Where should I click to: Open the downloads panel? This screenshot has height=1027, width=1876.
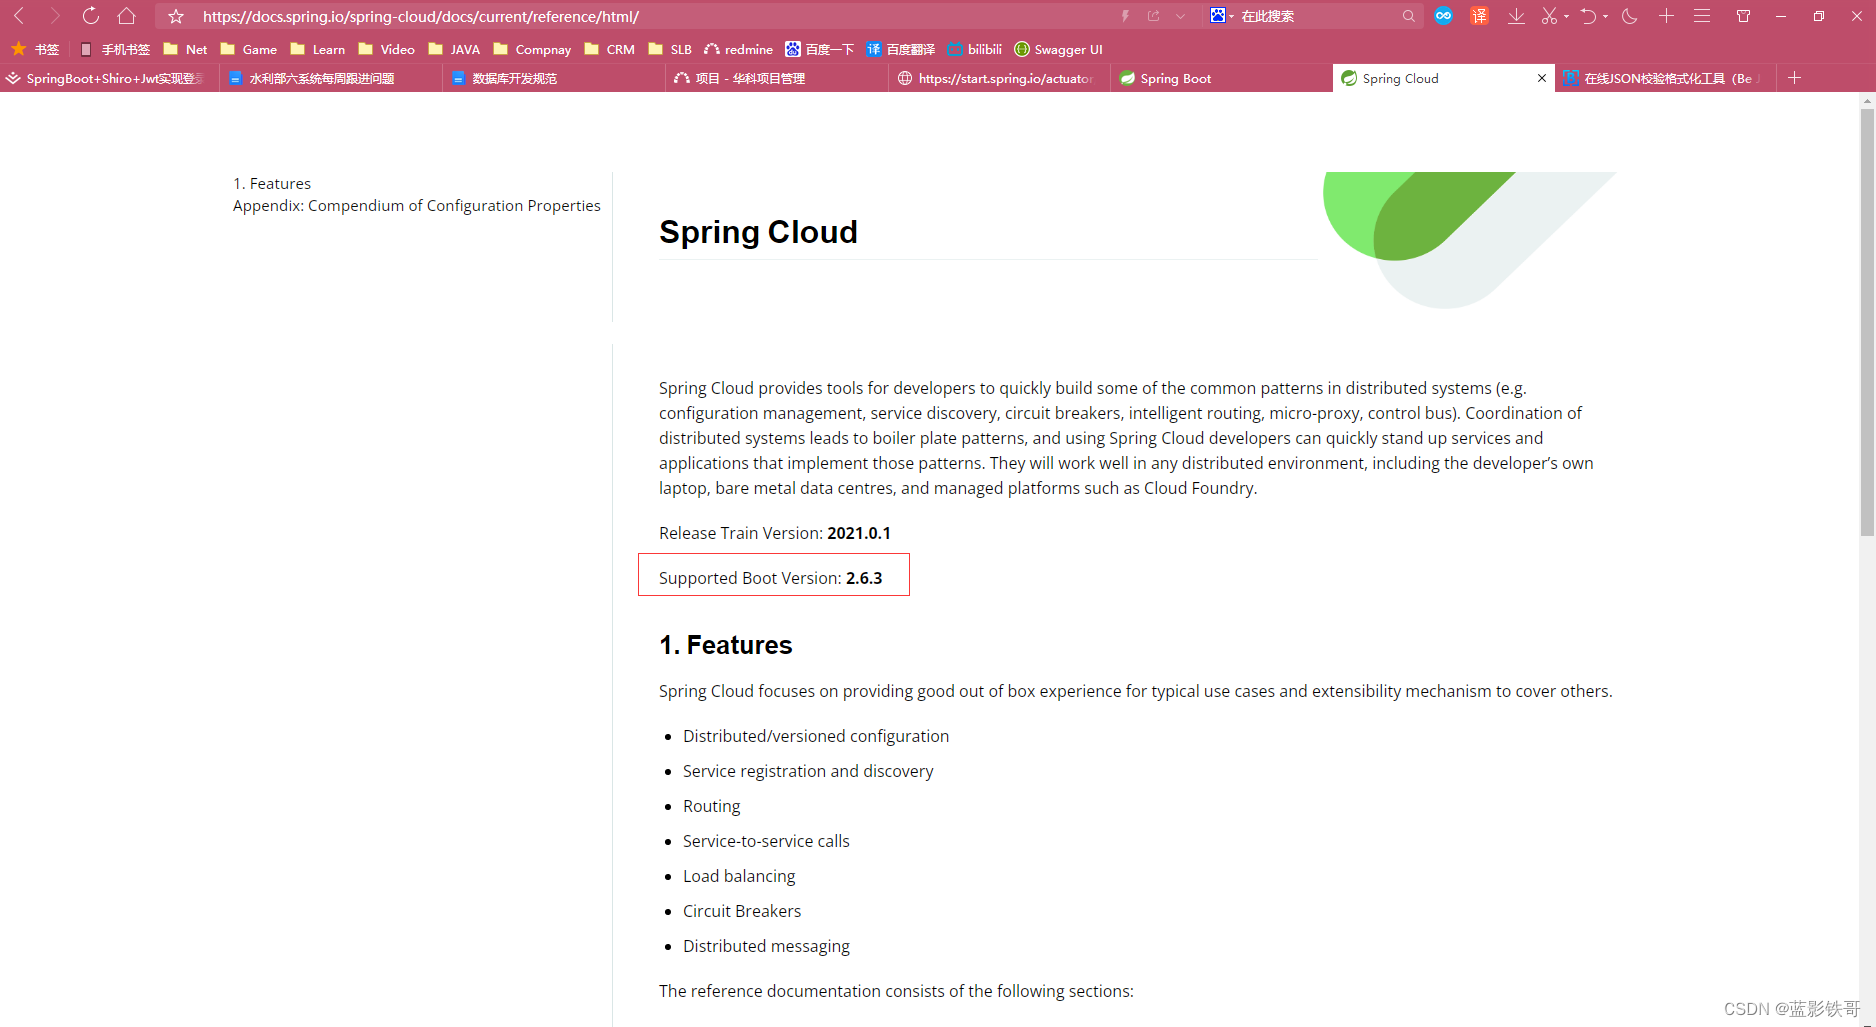[x=1516, y=16]
